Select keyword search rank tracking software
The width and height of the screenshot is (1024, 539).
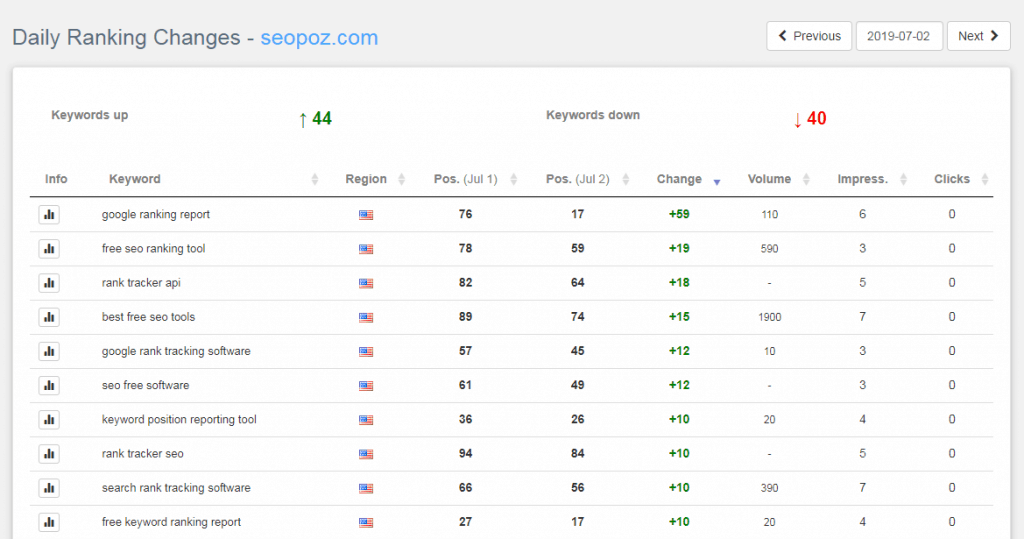click(176, 488)
